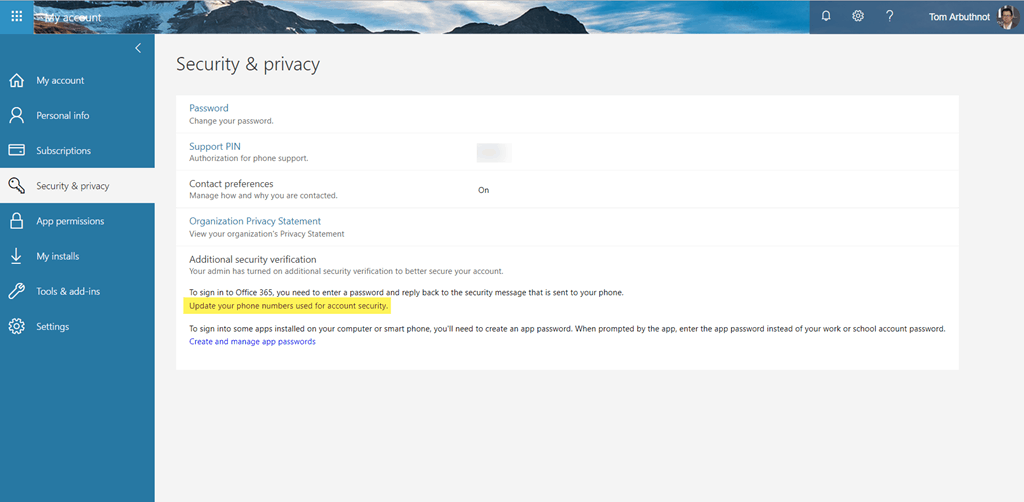Open the Password change link

click(x=209, y=108)
